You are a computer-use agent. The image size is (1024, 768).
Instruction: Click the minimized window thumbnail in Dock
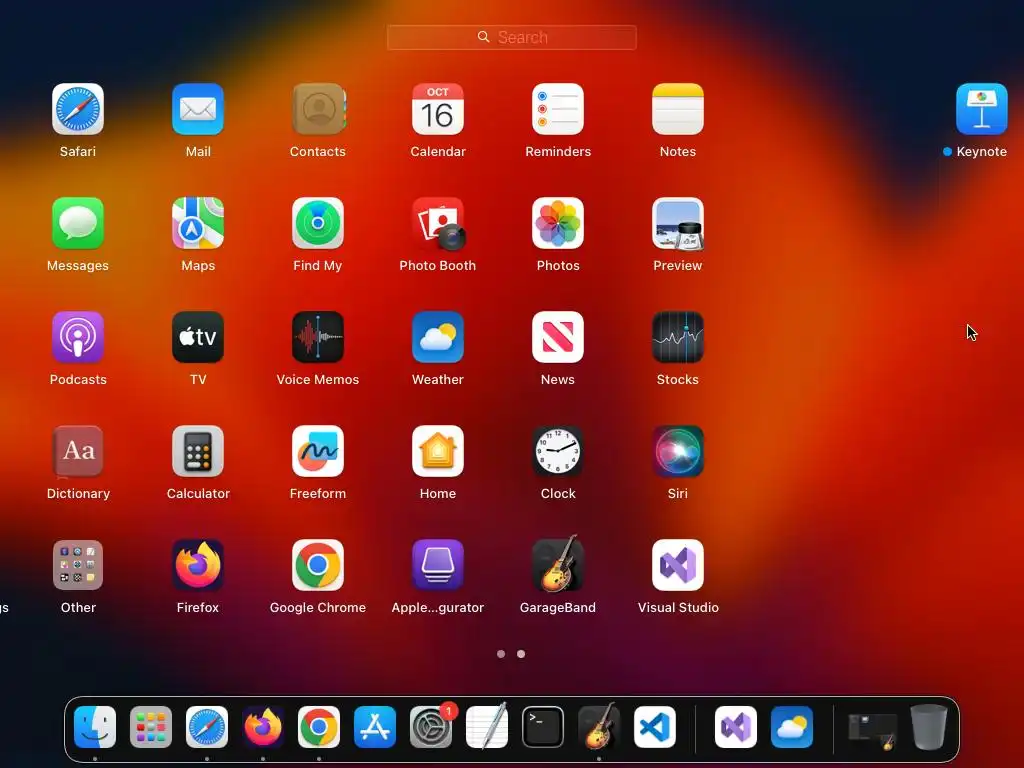click(872, 729)
